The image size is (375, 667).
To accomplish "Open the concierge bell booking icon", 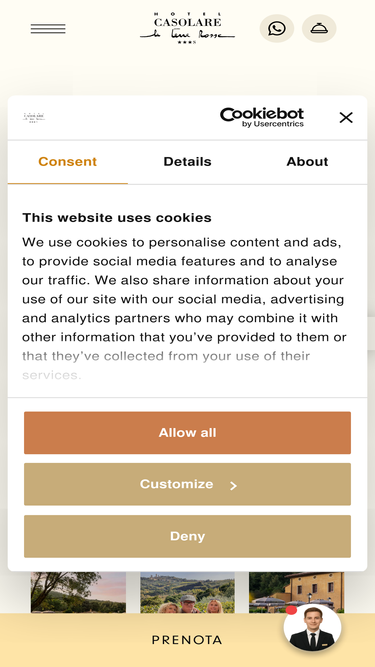I will tap(319, 29).
